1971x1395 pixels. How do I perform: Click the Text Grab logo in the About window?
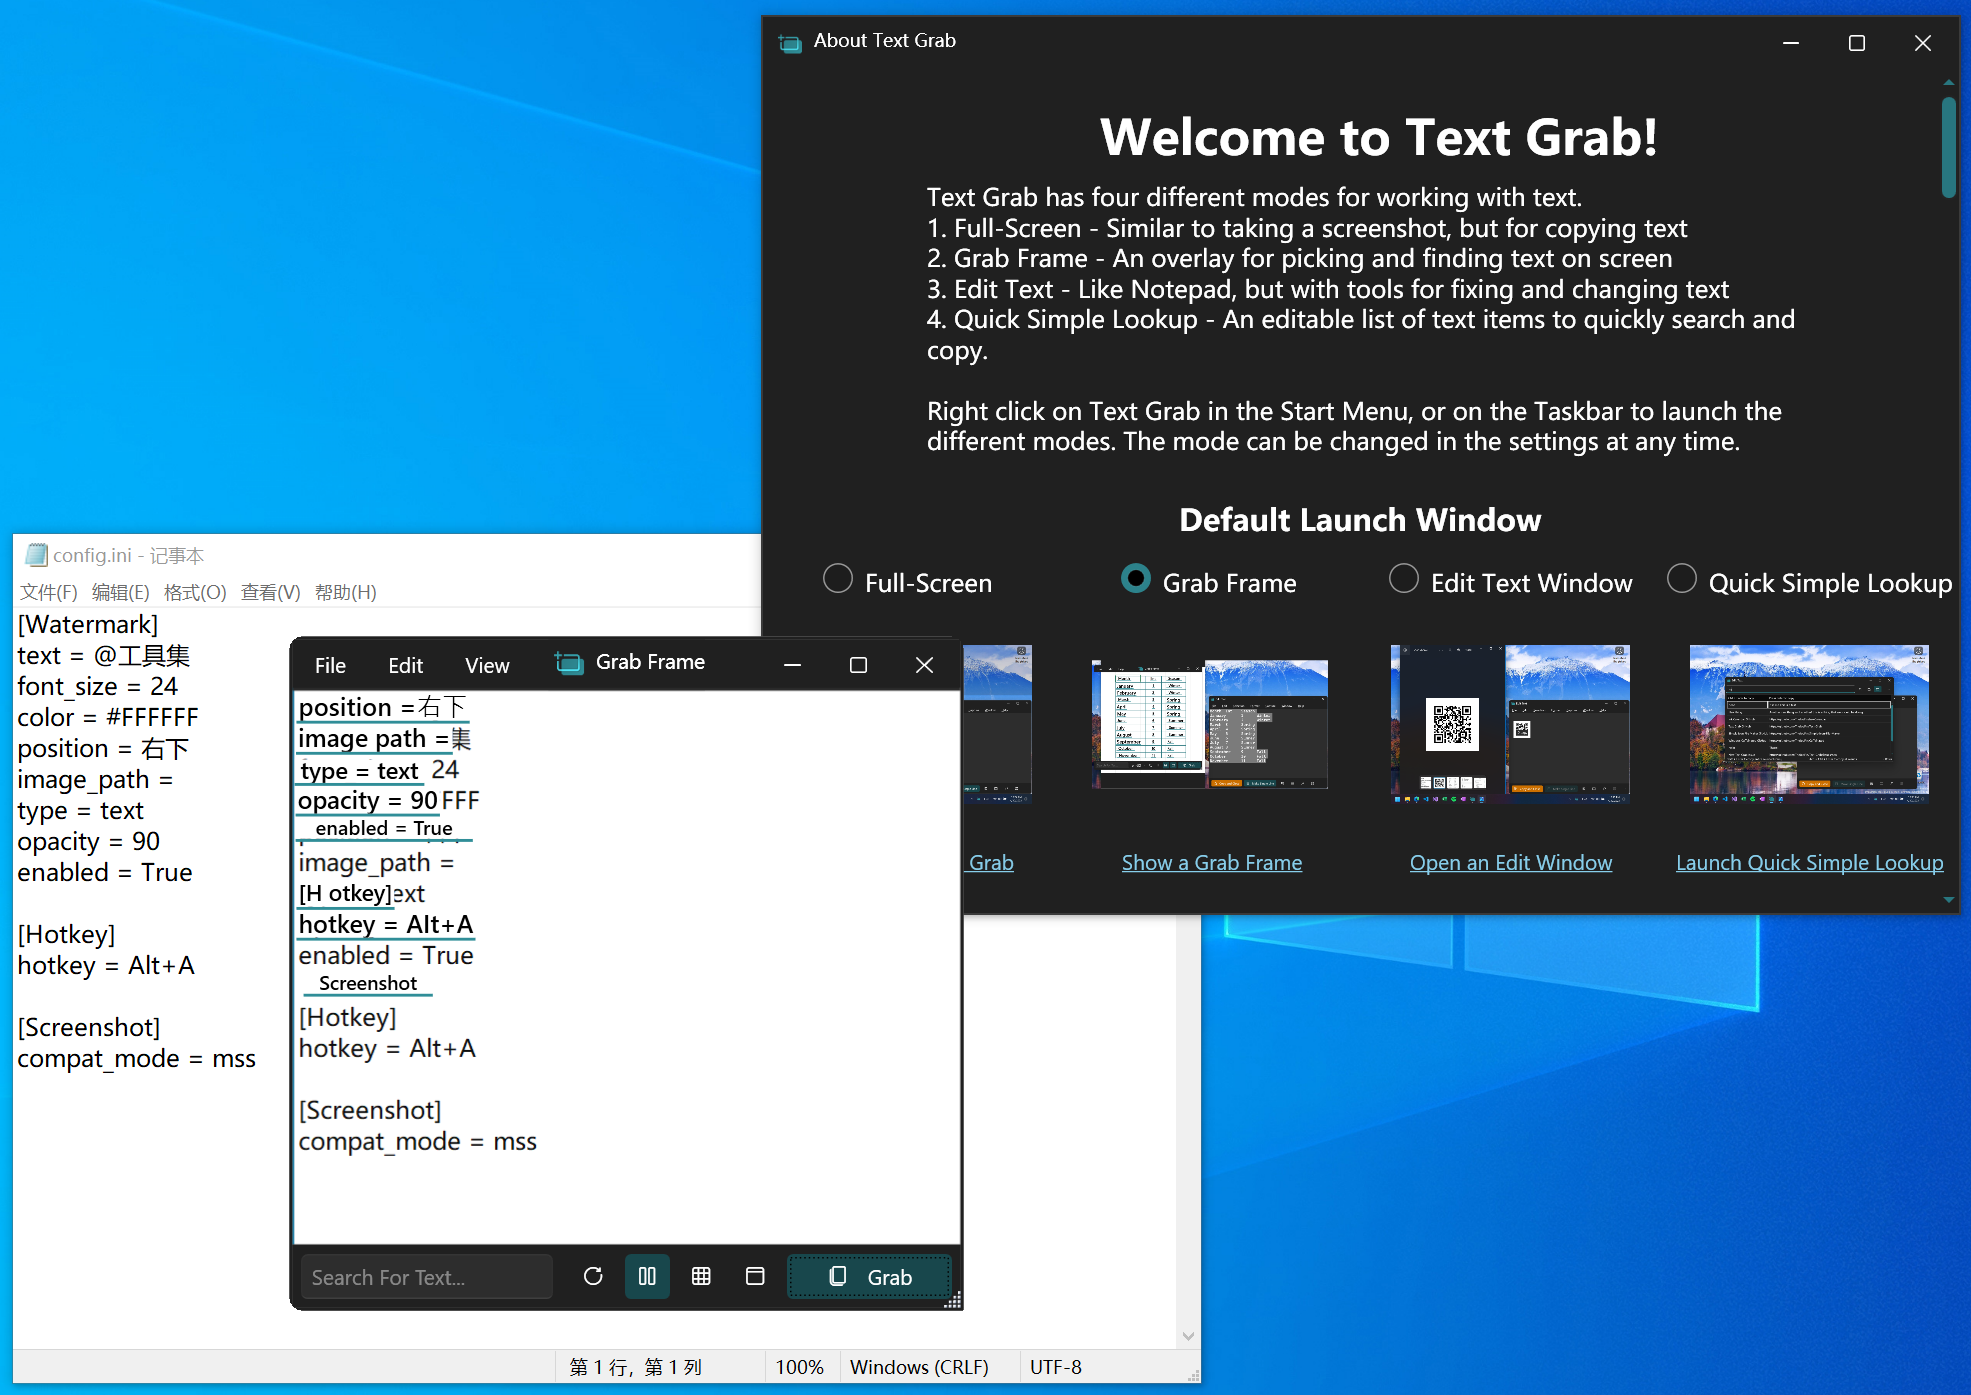[789, 42]
